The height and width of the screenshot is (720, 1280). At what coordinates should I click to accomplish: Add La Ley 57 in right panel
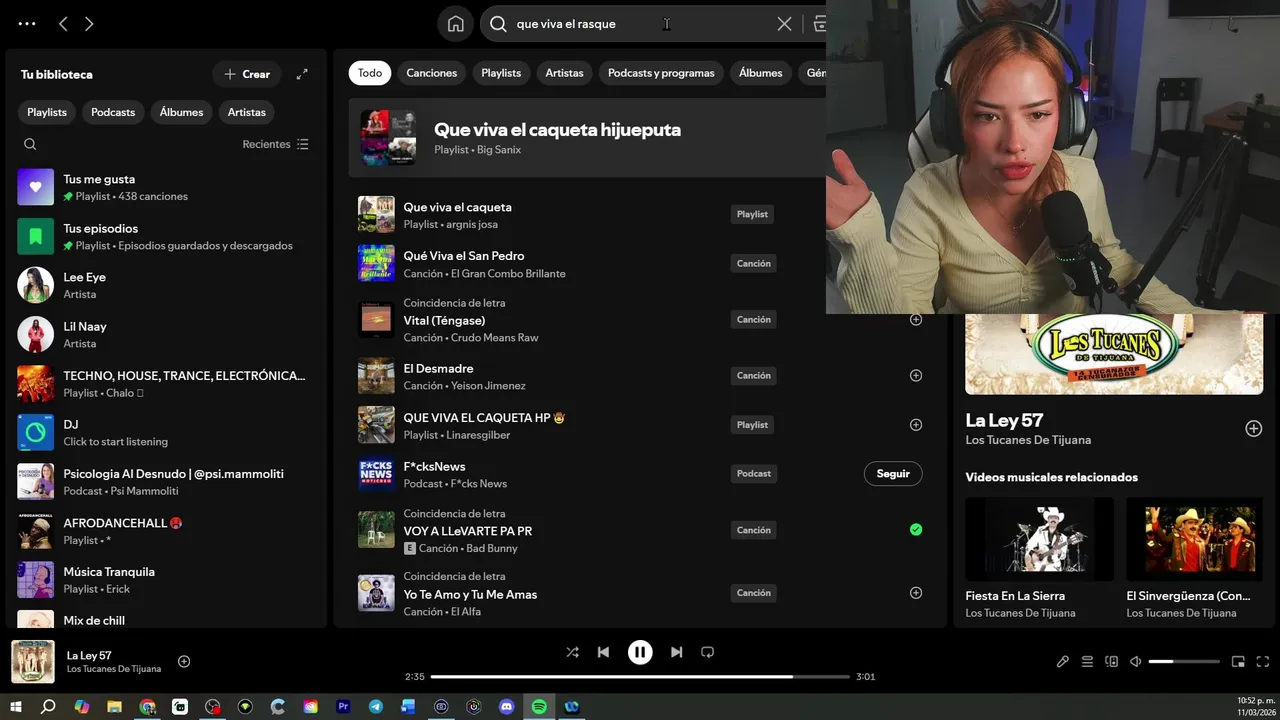(1253, 428)
